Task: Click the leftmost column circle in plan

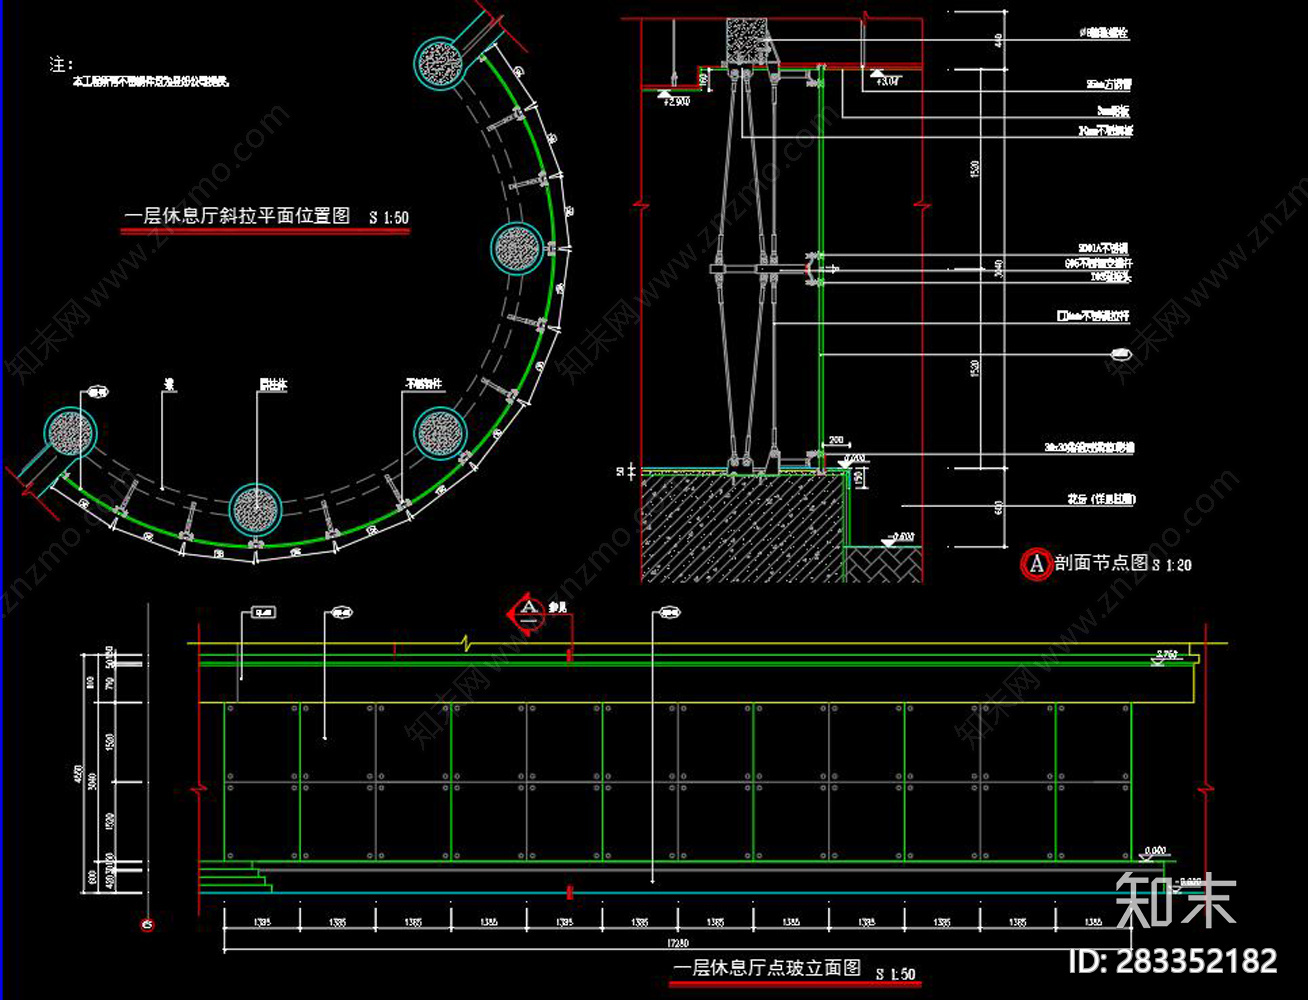Action: [71, 431]
